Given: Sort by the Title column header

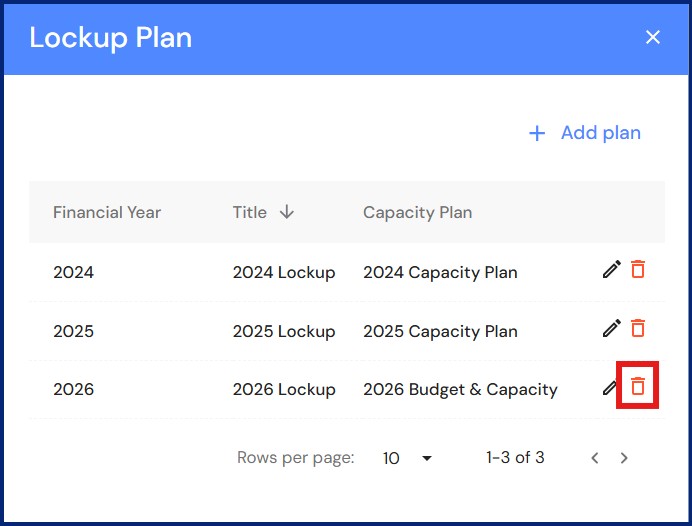Looking at the screenshot, I should [x=250, y=212].
